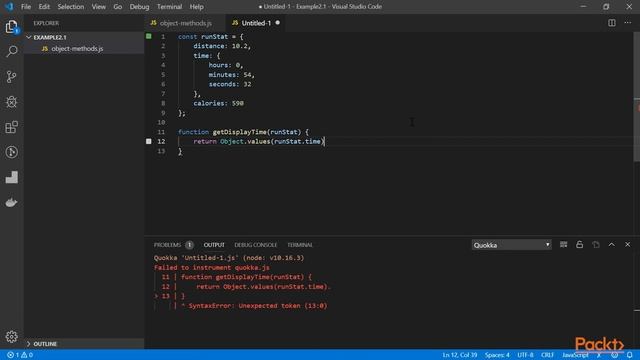Open the File menu
The height and width of the screenshot is (360, 640).
(x=26, y=7)
